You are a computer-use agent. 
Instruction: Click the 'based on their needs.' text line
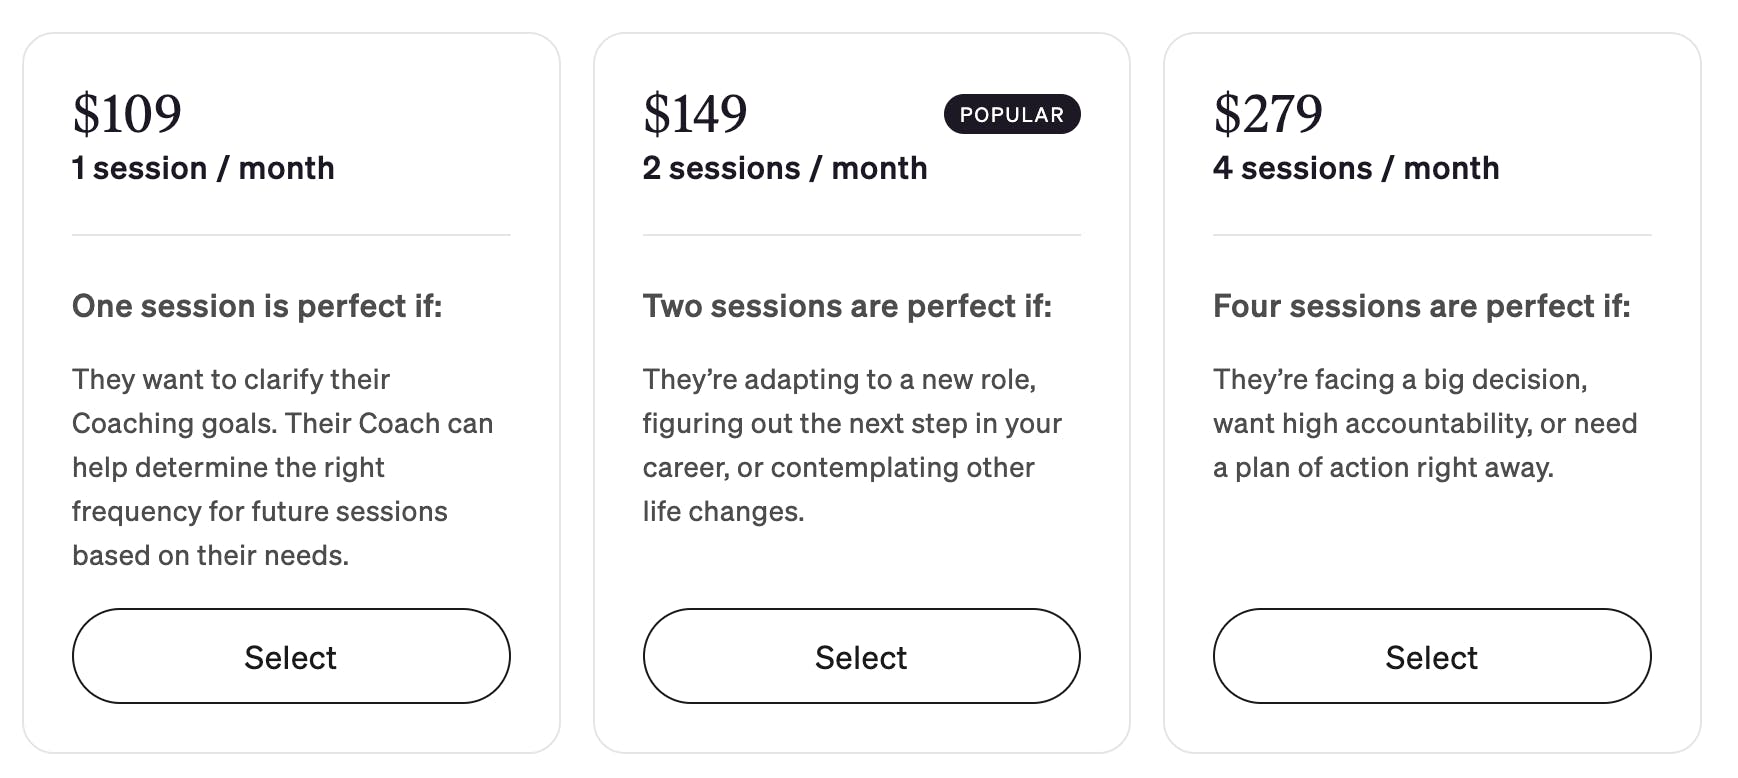(210, 556)
